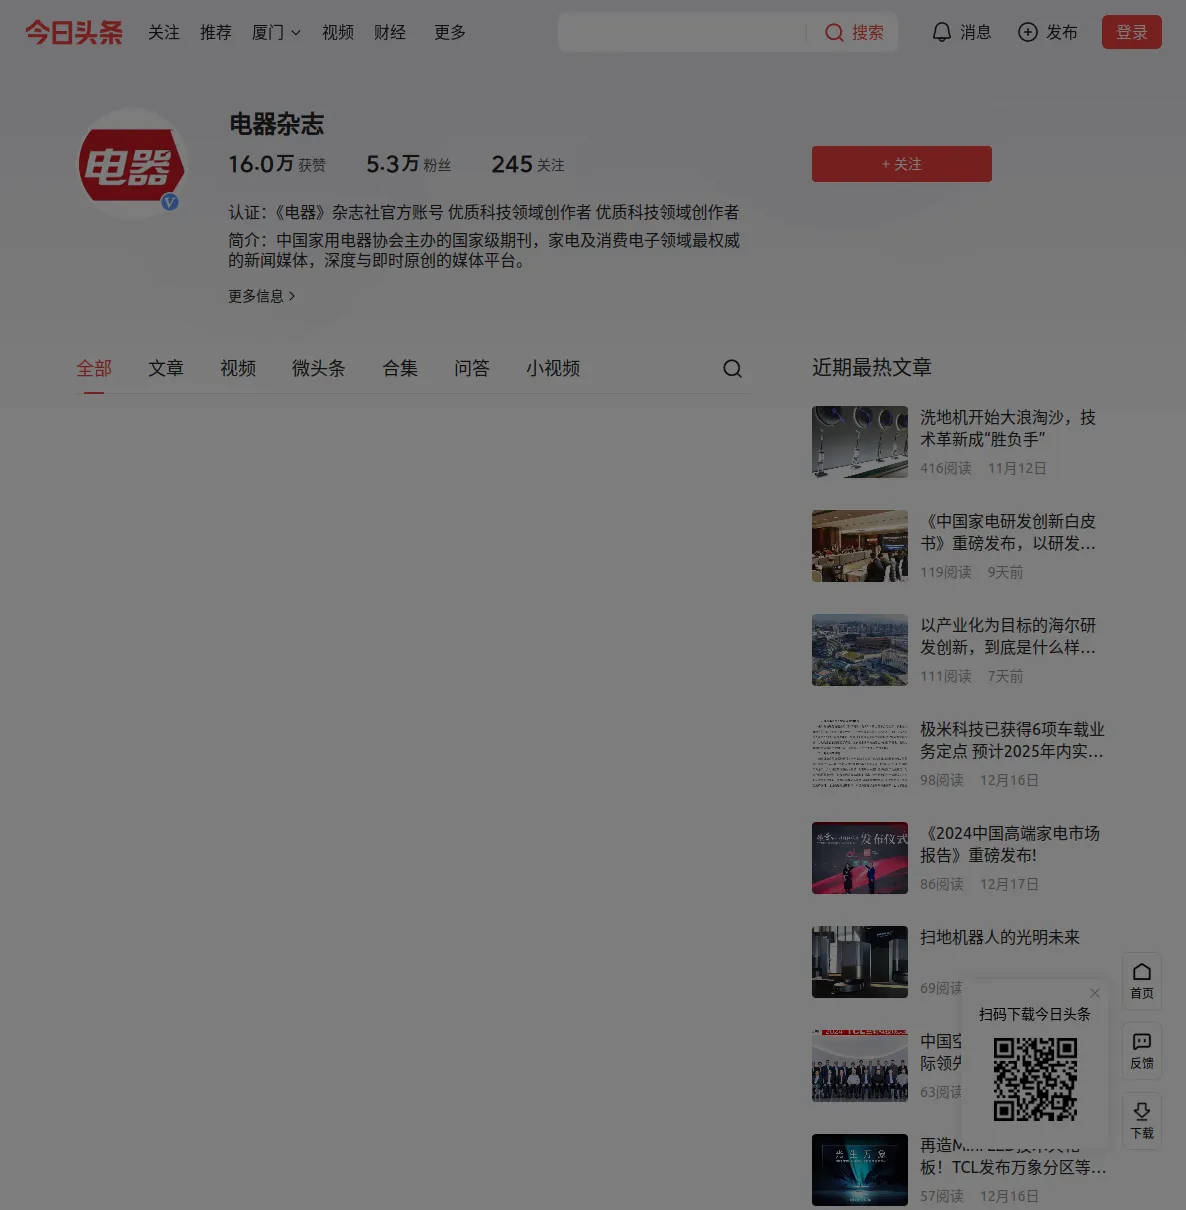Screen dimensions: 1186x1210
Task: Click the QR code image
Action: point(1035,1079)
